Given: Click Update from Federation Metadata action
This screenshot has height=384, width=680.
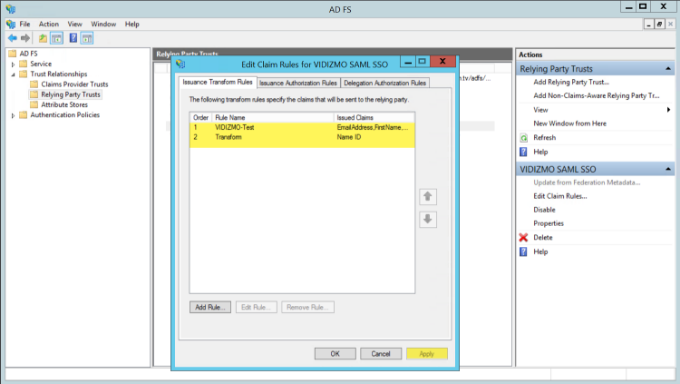Looking at the screenshot, I should click(x=587, y=182).
